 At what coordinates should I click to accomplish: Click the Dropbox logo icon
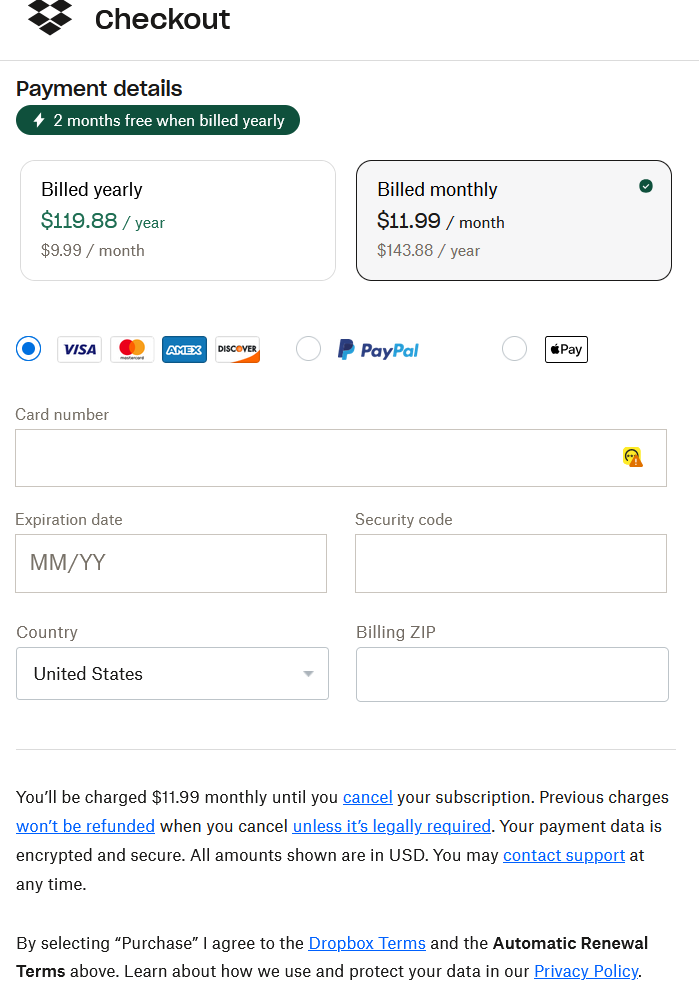point(50,18)
